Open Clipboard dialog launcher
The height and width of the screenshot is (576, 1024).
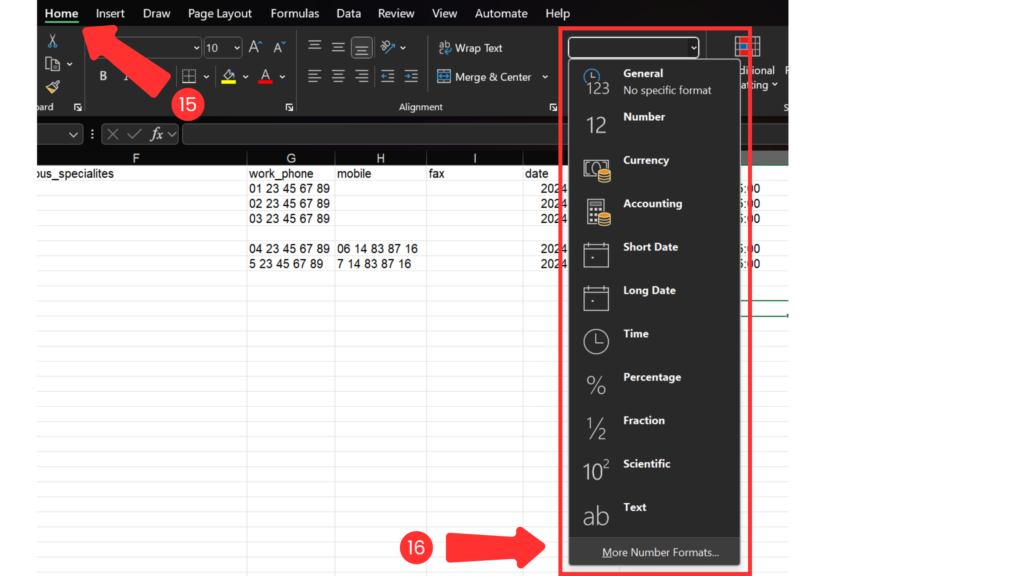(78, 107)
